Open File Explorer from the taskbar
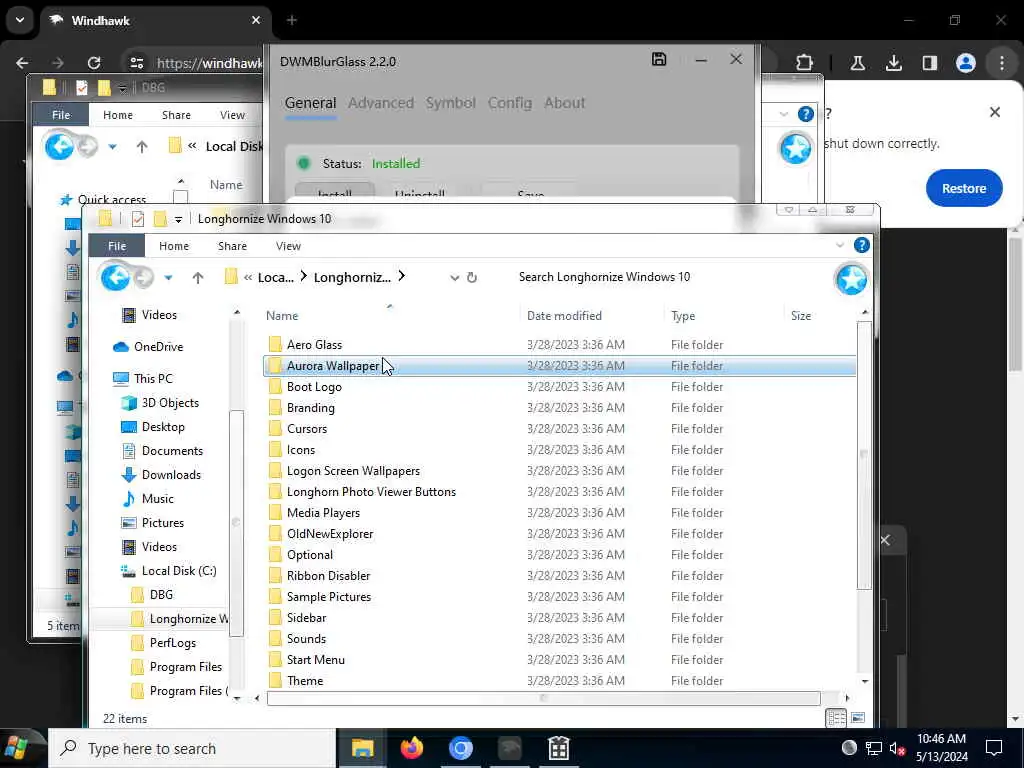Screen dimensions: 1024x768 pyautogui.click(x=362, y=748)
